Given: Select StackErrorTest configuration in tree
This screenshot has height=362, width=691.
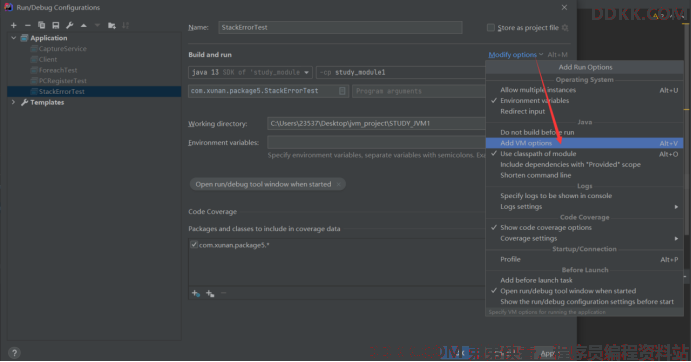Looking at the screenshot, I should (x=94, y=92).
